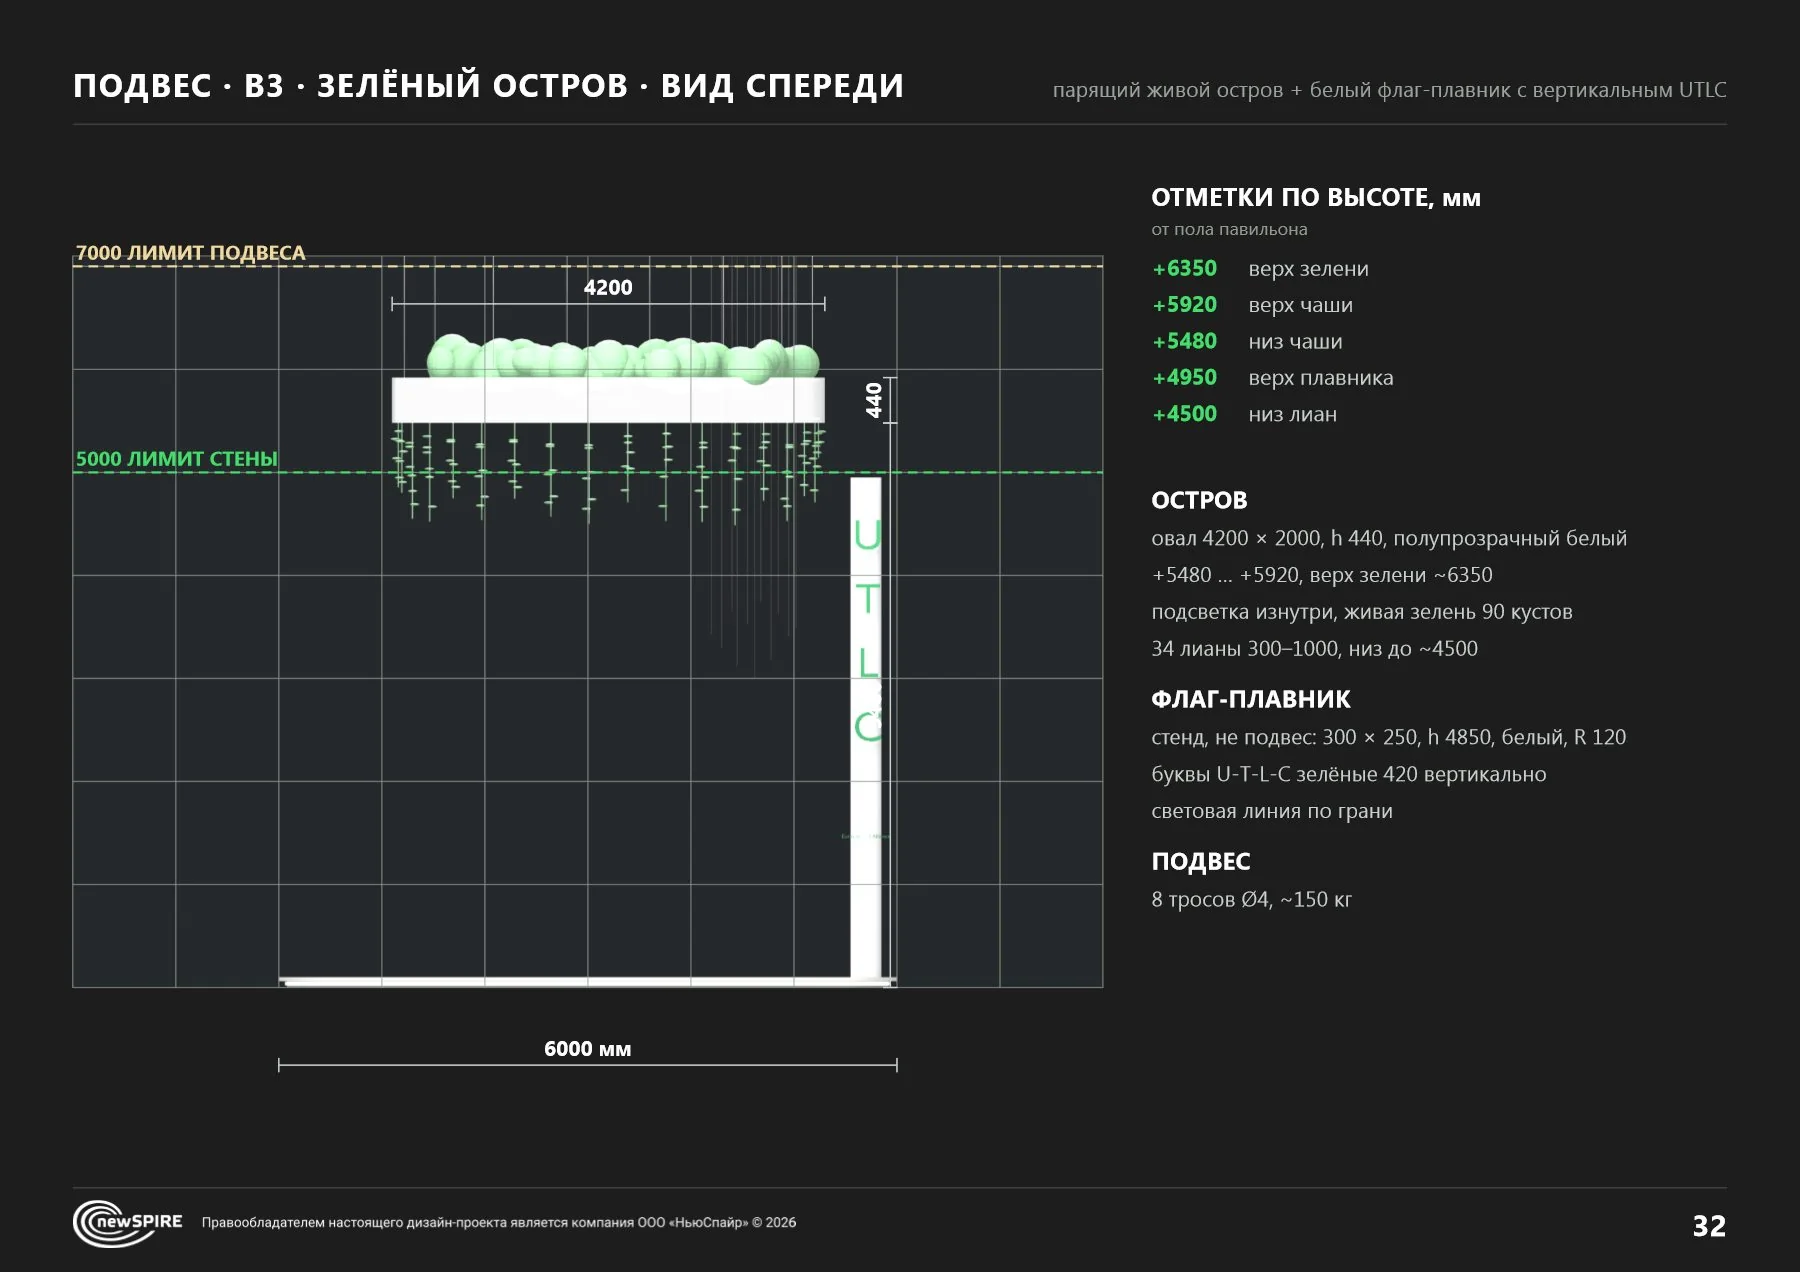Click the 'ПОДВЕС' section heading on the right
Screen dimensions: 1800x1272
[x=1200, y=861]
